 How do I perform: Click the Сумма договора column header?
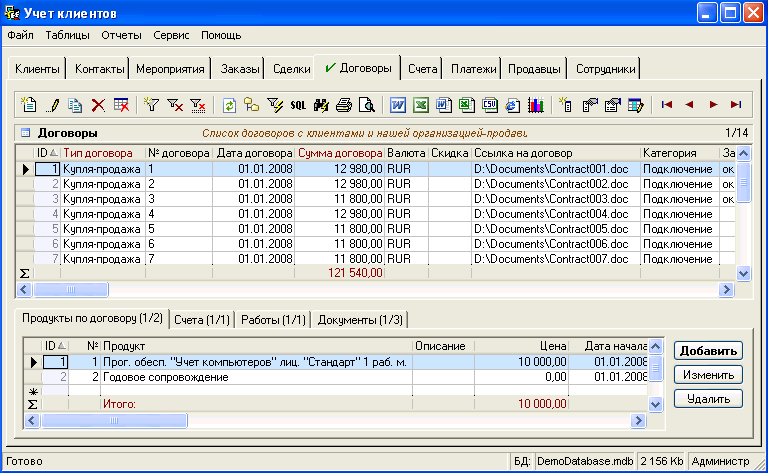point(339,153)
